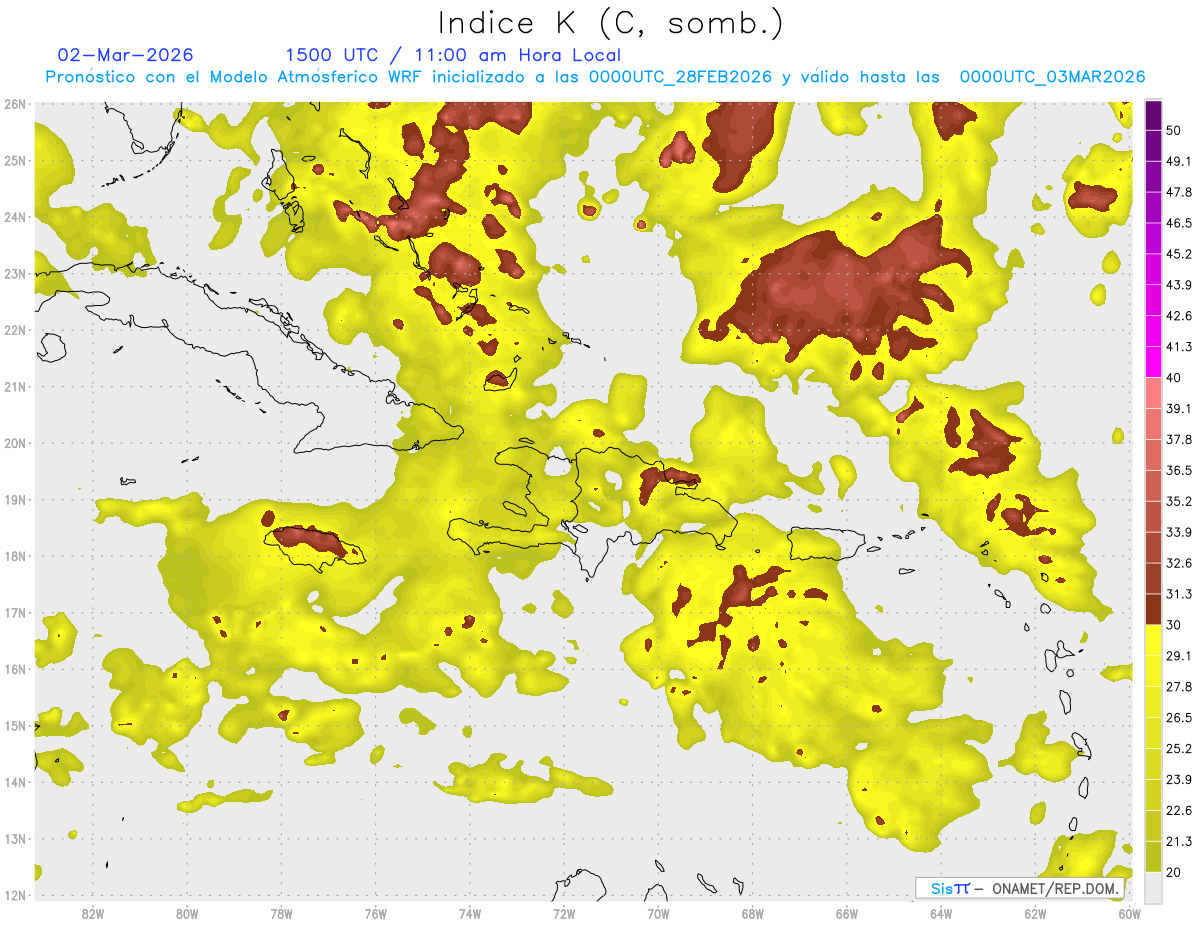Click the time text "1500 UTC / 11:00 am Hora Local"
Screen dimensions: 1200x927
point(453,56)
